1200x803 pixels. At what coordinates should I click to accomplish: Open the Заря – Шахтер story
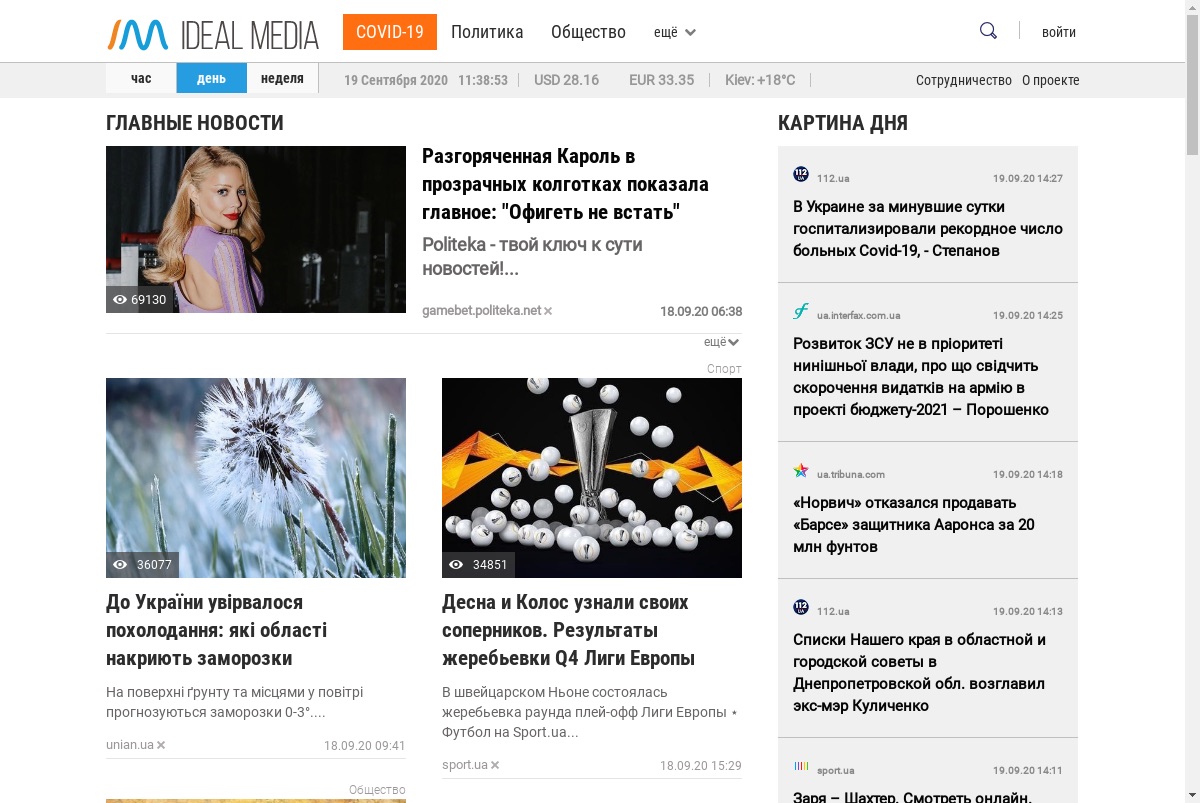pyautogui.click(x=912, y=796)
